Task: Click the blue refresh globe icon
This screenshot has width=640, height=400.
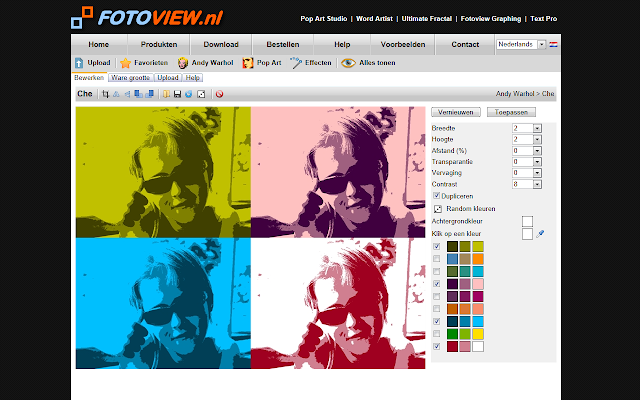Action: (188, 94)
